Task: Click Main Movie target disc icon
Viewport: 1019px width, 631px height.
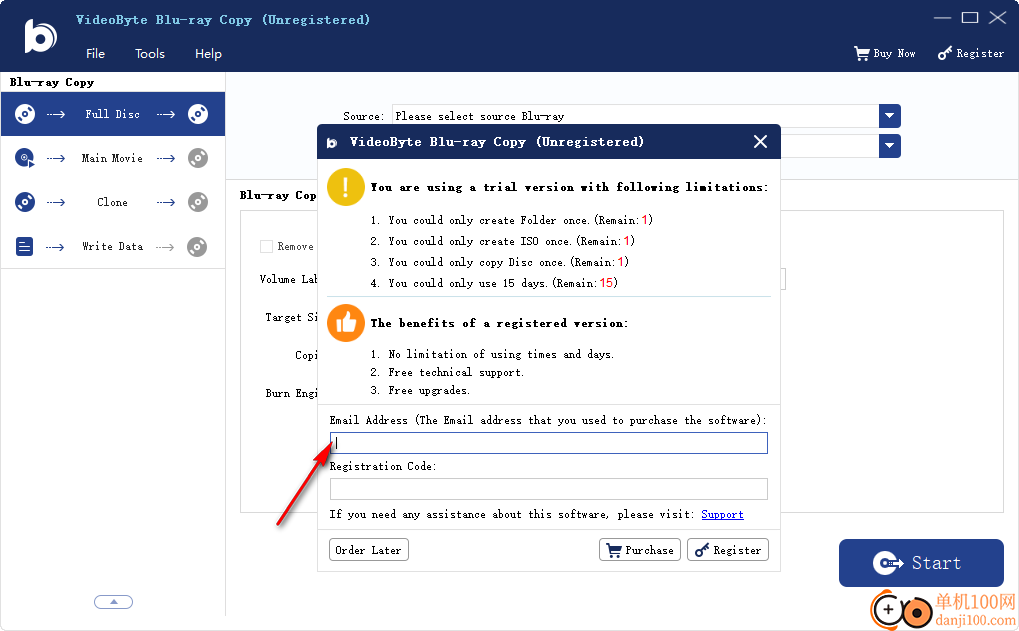Action: click(x=198, y=159)
